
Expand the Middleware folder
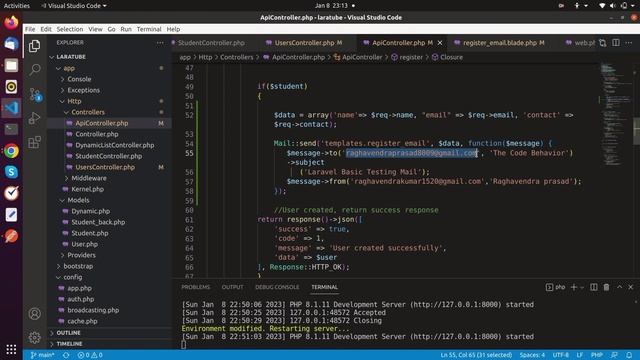(x=89, y=178)
